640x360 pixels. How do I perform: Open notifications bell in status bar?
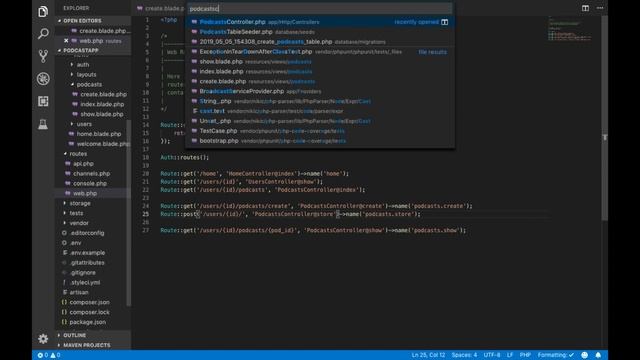598,355
